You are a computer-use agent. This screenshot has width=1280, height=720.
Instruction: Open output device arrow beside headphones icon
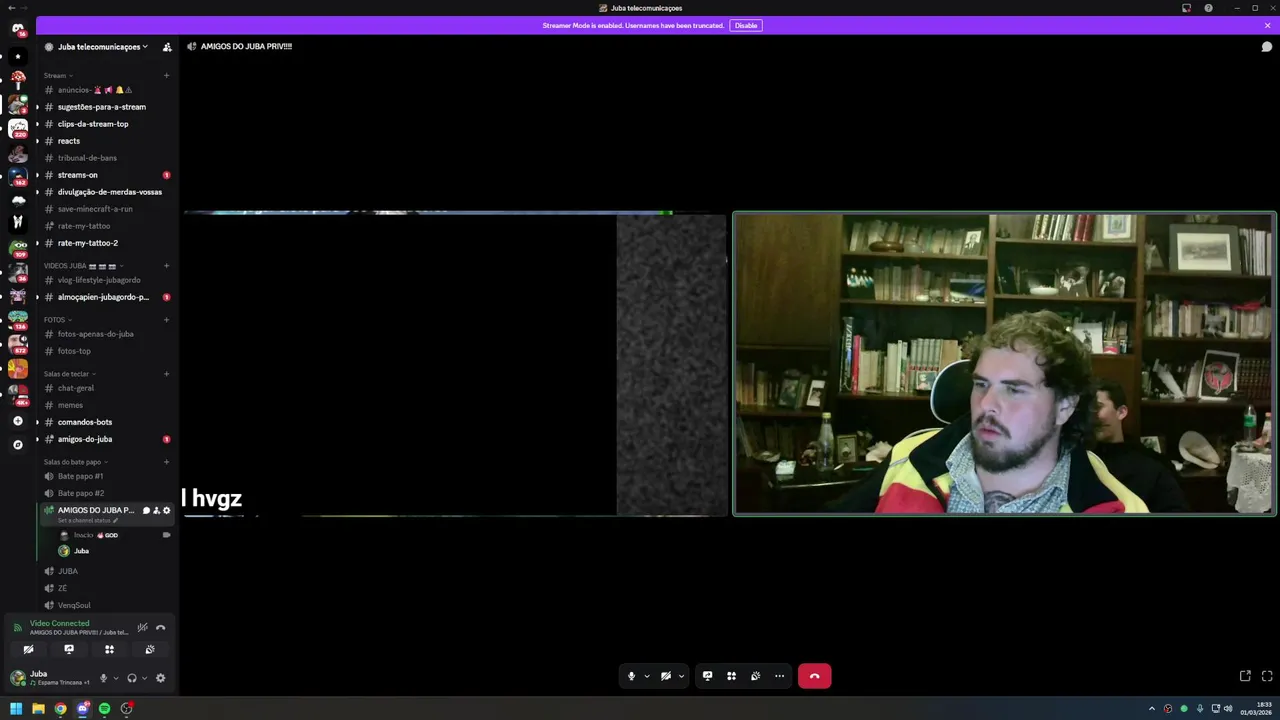pyautogui.click(x=144, y=678)
